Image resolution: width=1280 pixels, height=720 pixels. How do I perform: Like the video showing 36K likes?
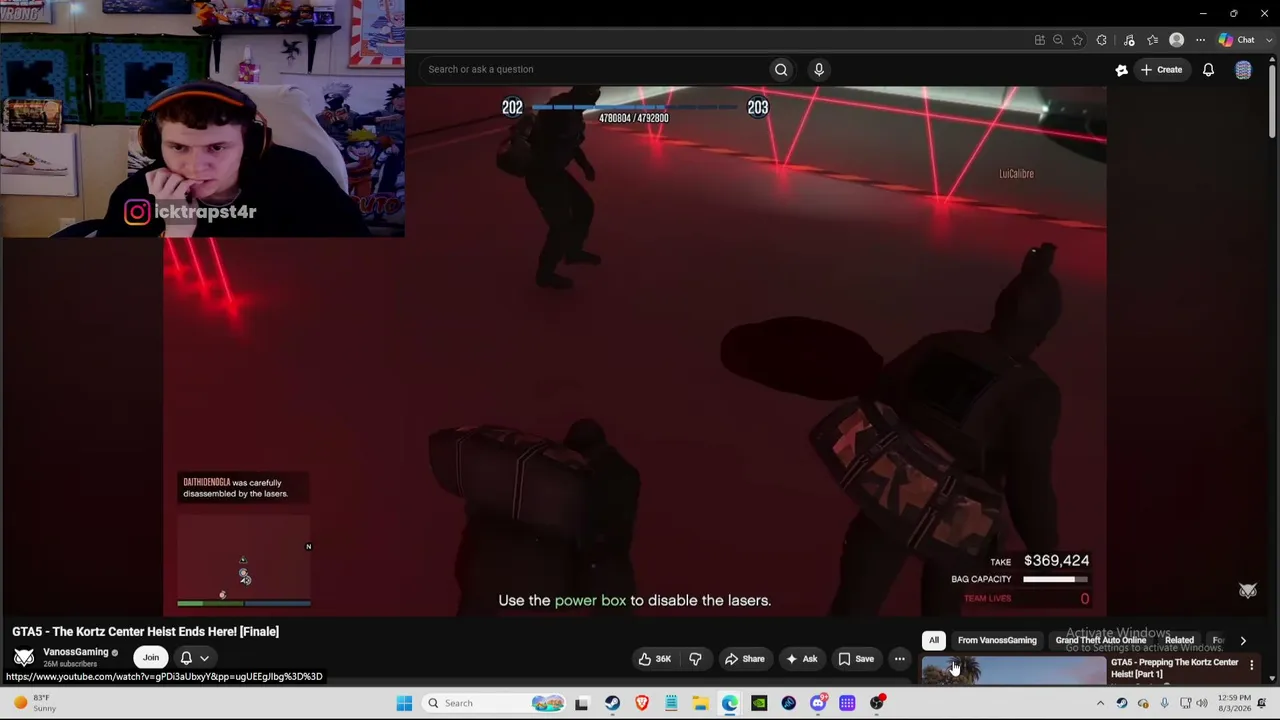[655, 659]
